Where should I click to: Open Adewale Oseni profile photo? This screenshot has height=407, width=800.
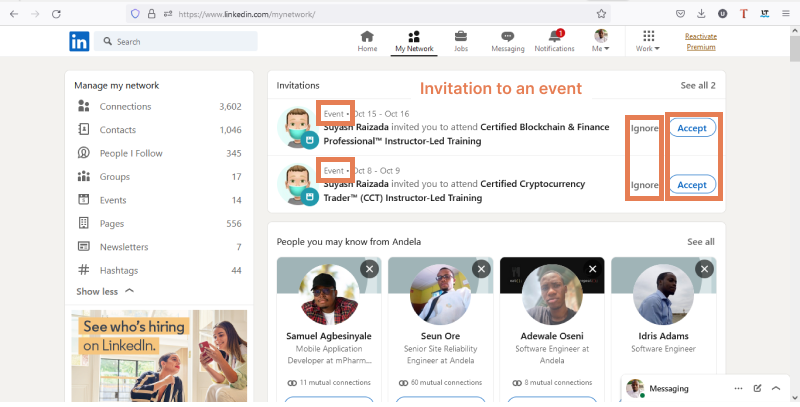coord(552,294)
